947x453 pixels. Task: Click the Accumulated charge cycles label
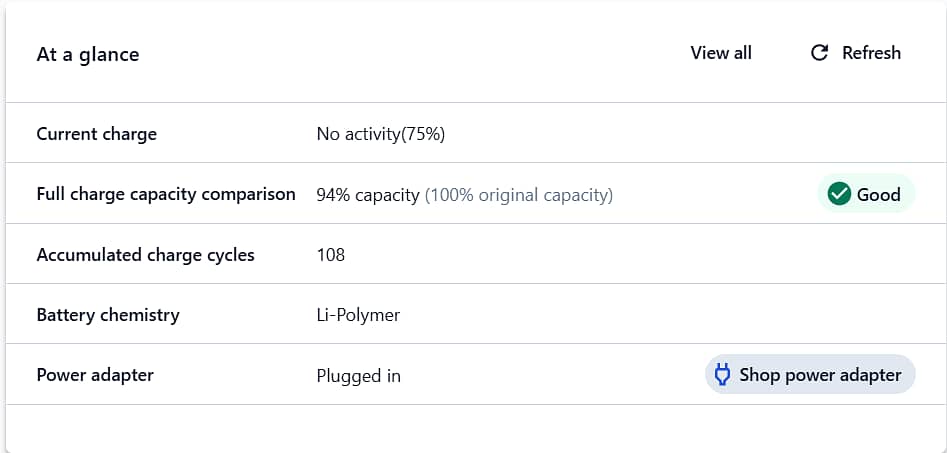click(146, 255)
